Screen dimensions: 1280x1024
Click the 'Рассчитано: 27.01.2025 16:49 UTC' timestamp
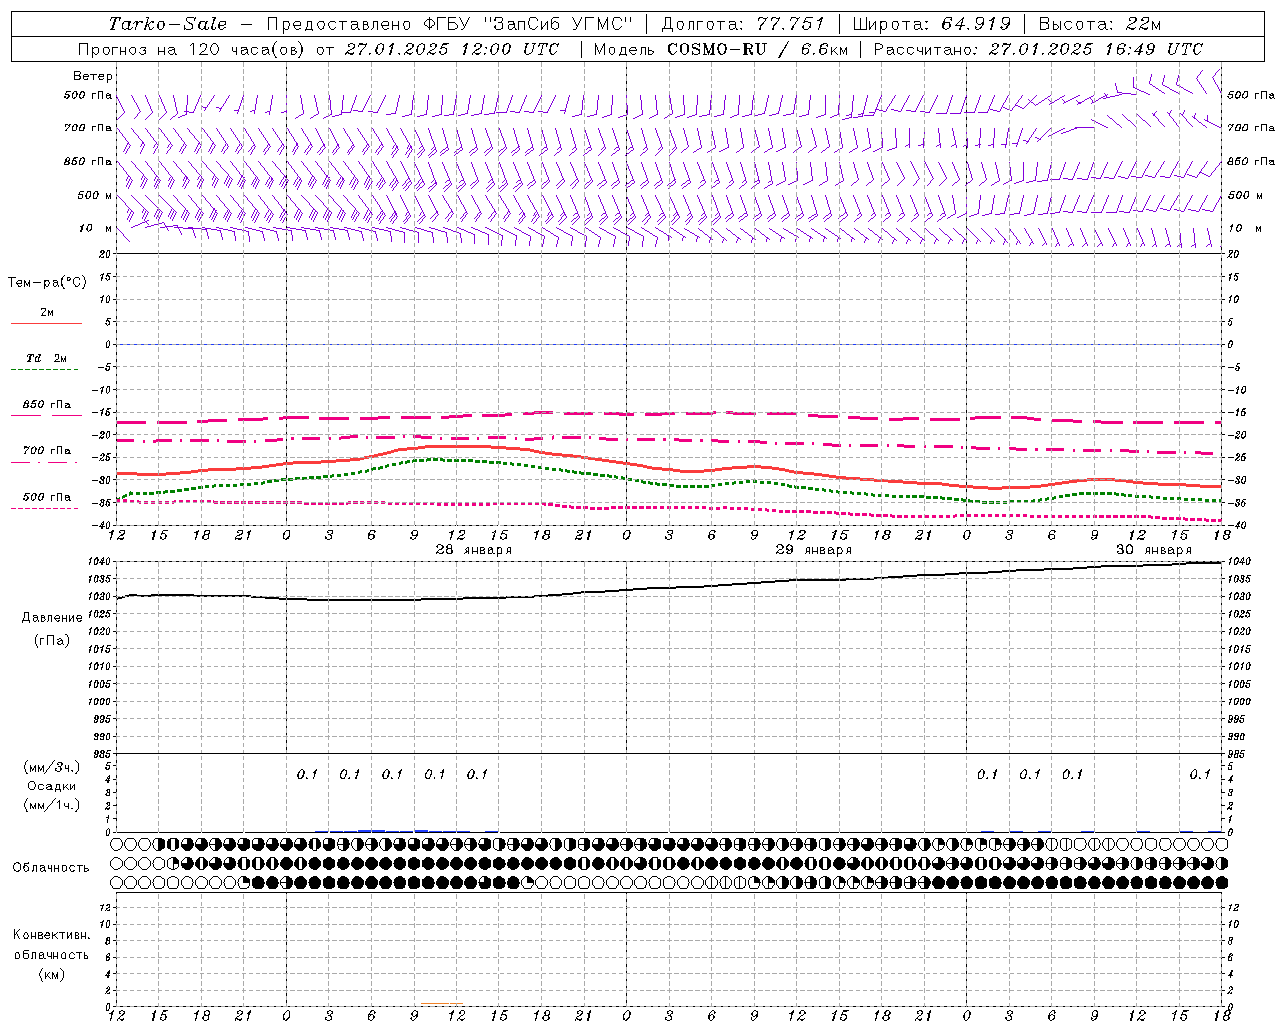[x=1038, y=49]
